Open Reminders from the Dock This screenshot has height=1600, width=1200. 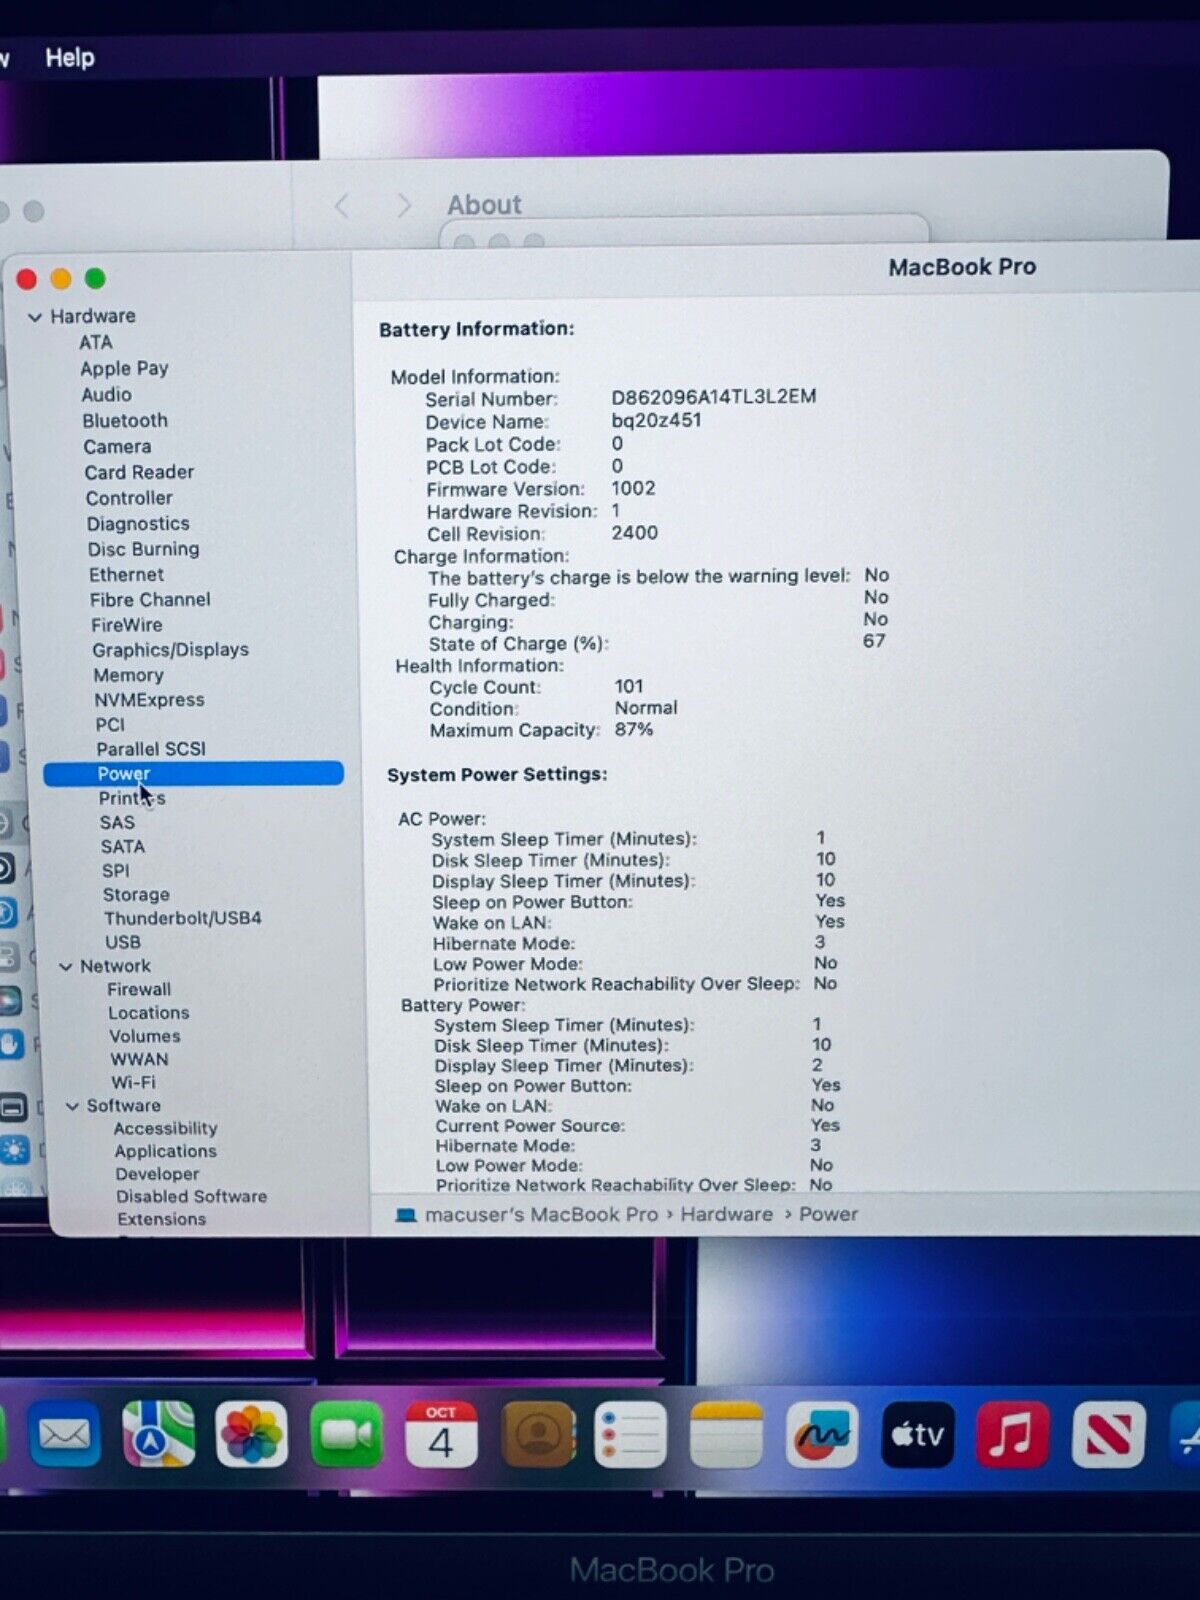tap(630, 1435)
